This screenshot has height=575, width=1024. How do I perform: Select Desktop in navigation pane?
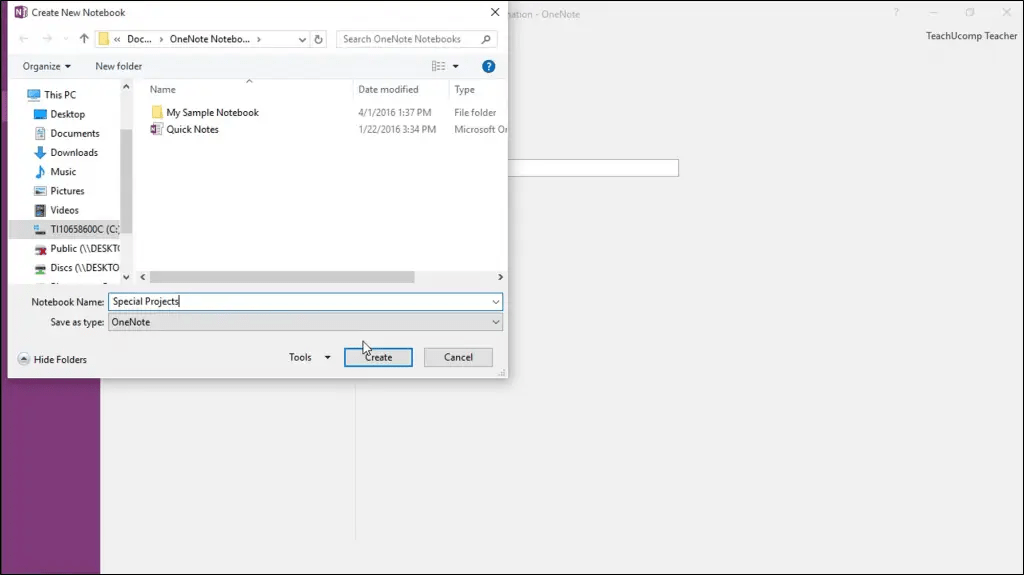pyautogui.click(x=68, y=114)
